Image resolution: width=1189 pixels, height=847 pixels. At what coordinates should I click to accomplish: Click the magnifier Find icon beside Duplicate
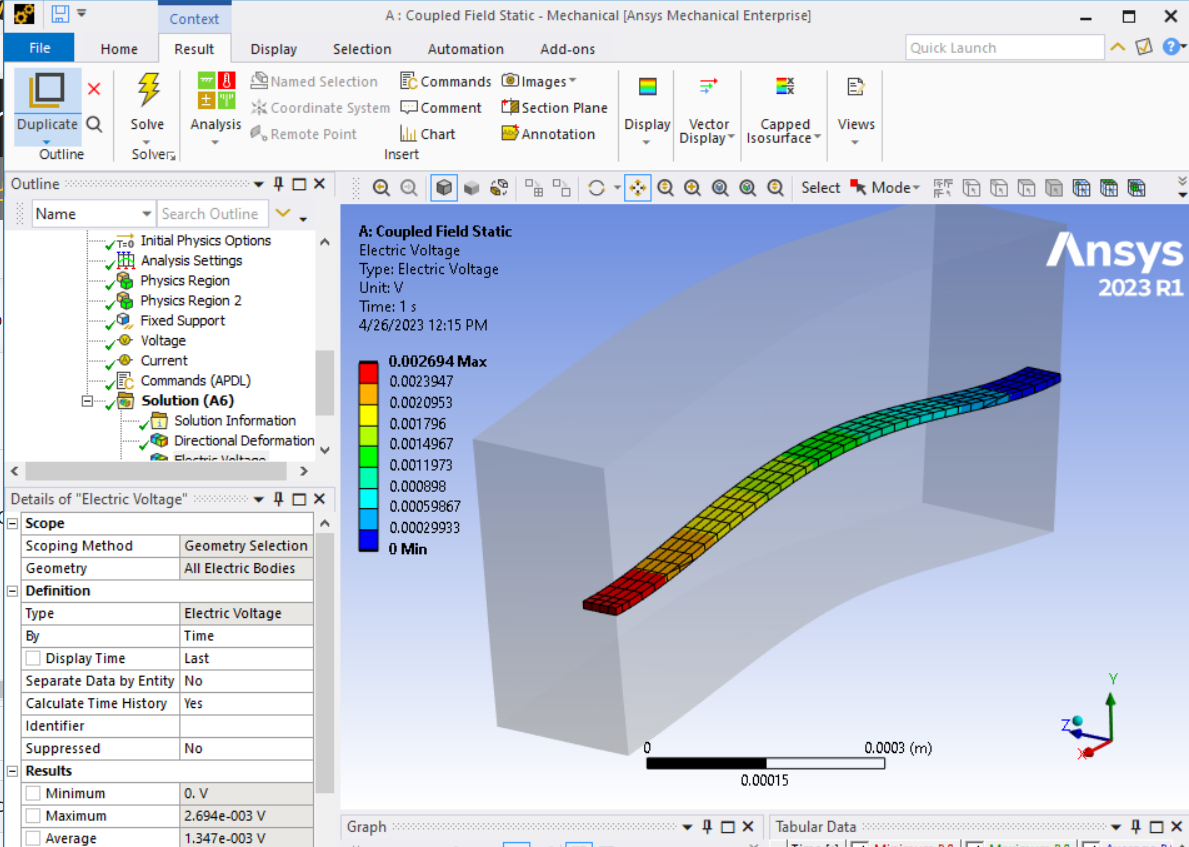(x=94, y=124)
